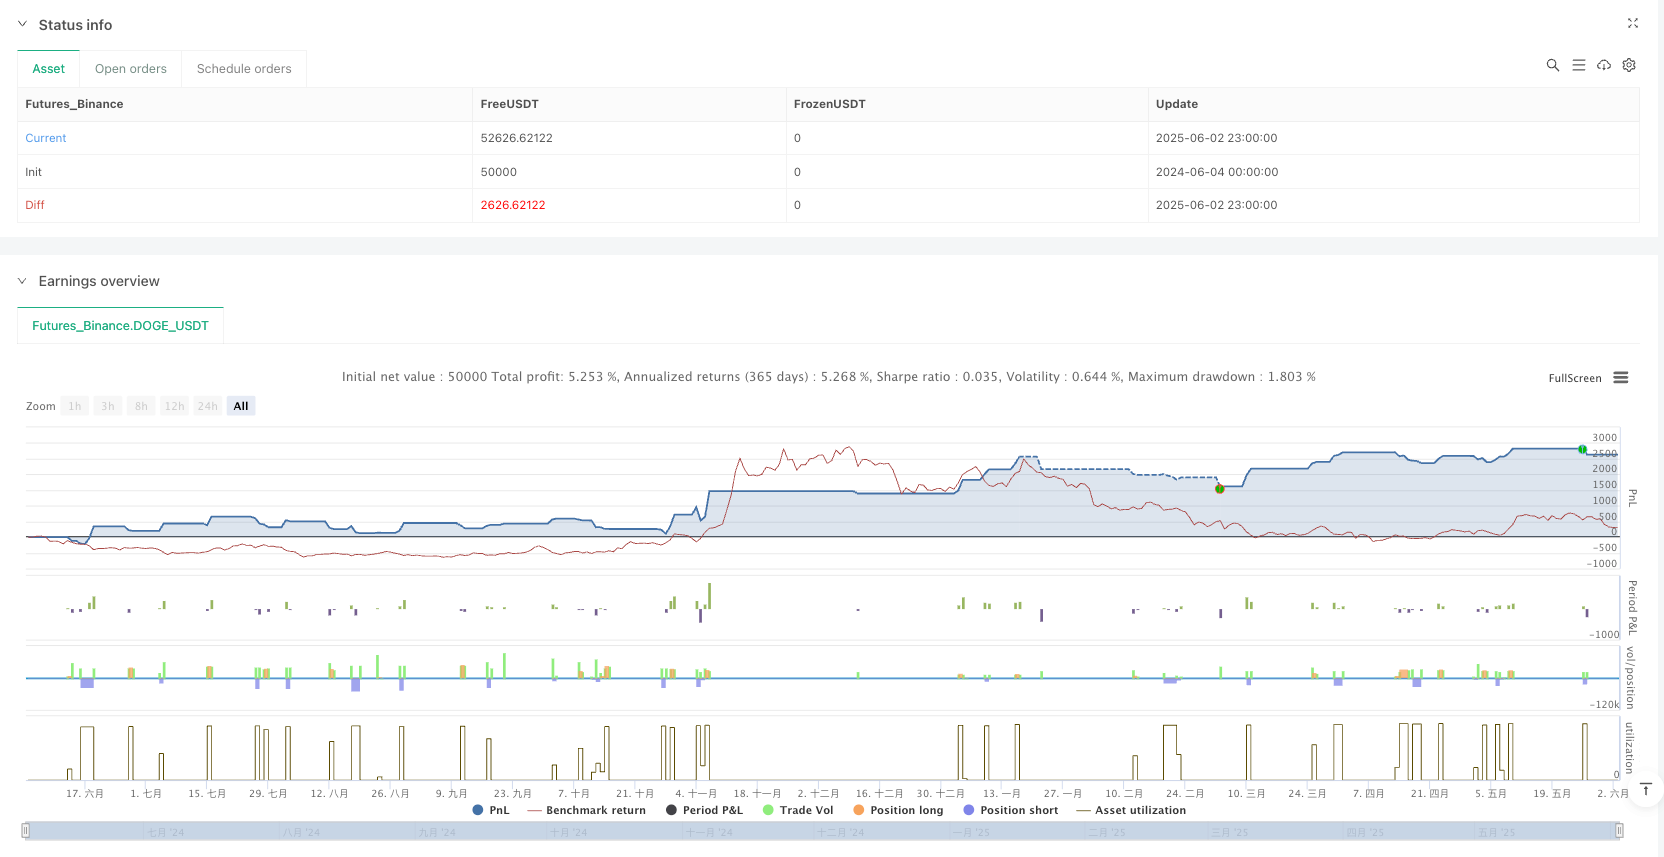Collapse the Earnings overview section
The width and height of the screenshot is (1664, 857).
pos(22,281)
